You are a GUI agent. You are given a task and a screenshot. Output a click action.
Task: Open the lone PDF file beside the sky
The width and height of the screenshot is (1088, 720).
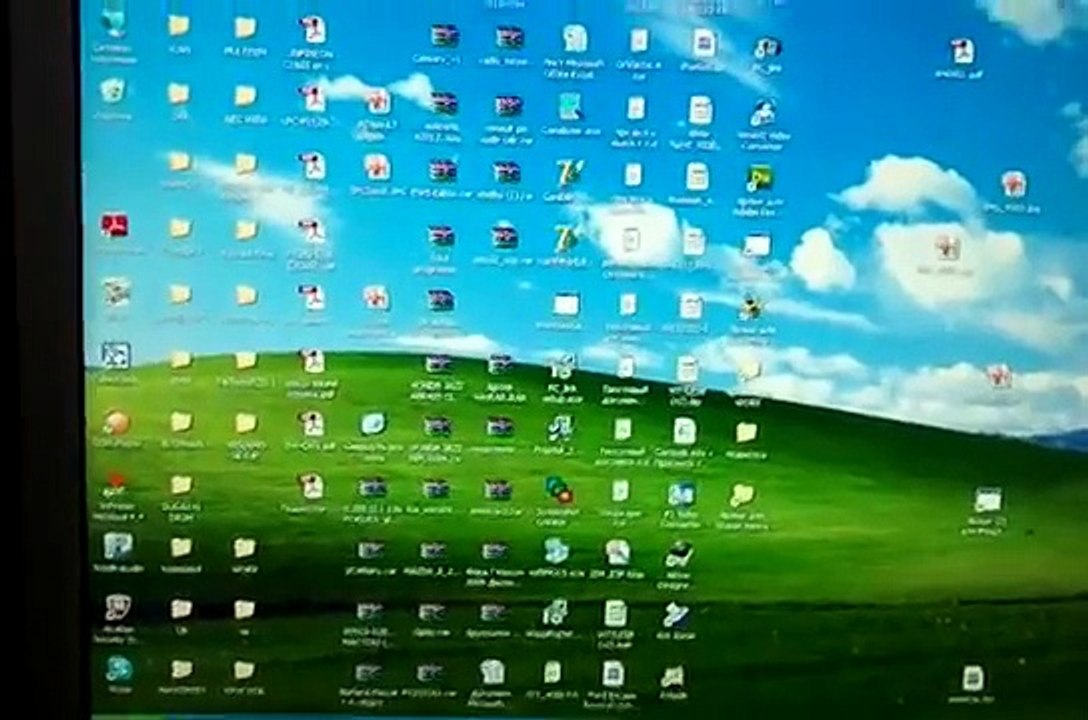(962, 51)
